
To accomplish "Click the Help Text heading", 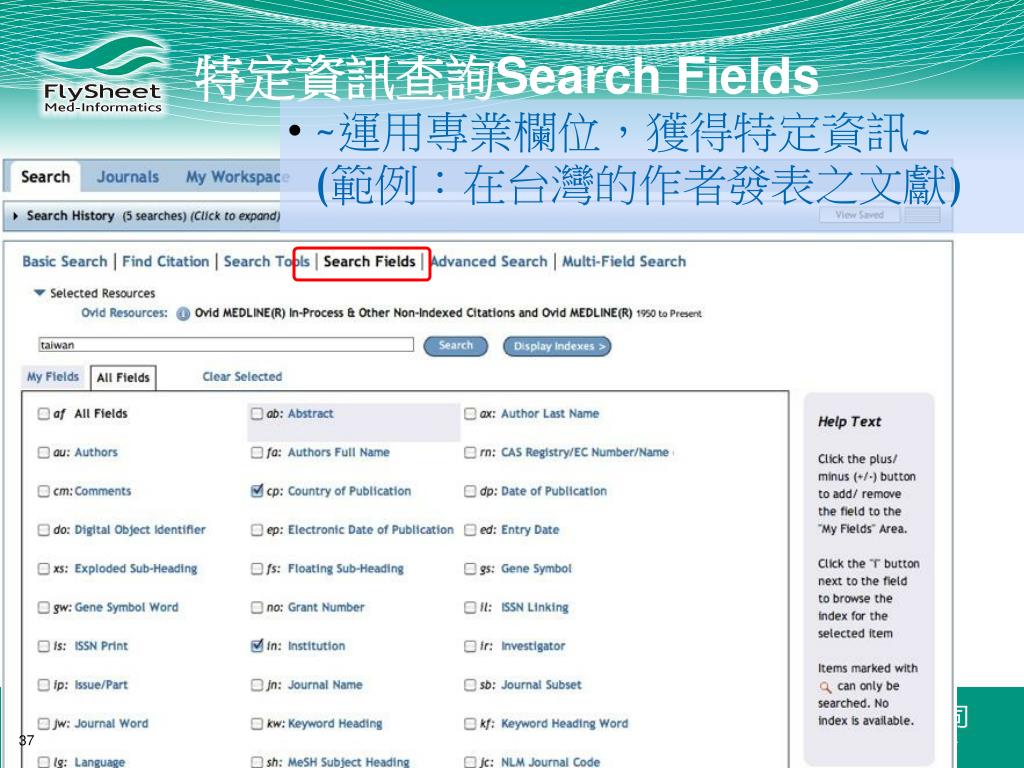I will [850, 422].
